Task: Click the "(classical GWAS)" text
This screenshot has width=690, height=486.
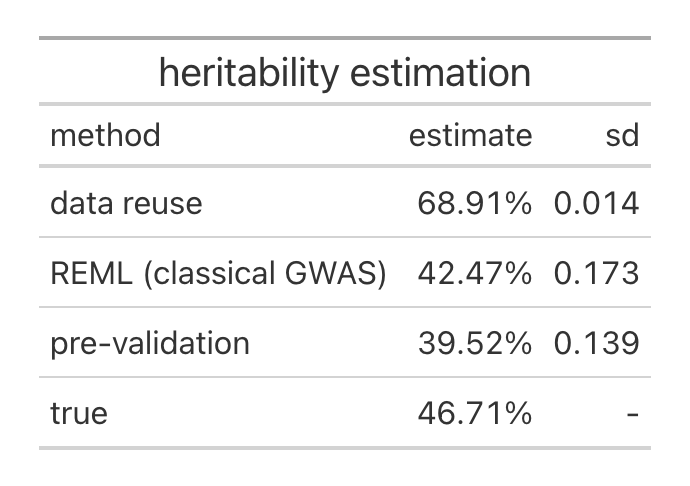Action: point(265,273)
